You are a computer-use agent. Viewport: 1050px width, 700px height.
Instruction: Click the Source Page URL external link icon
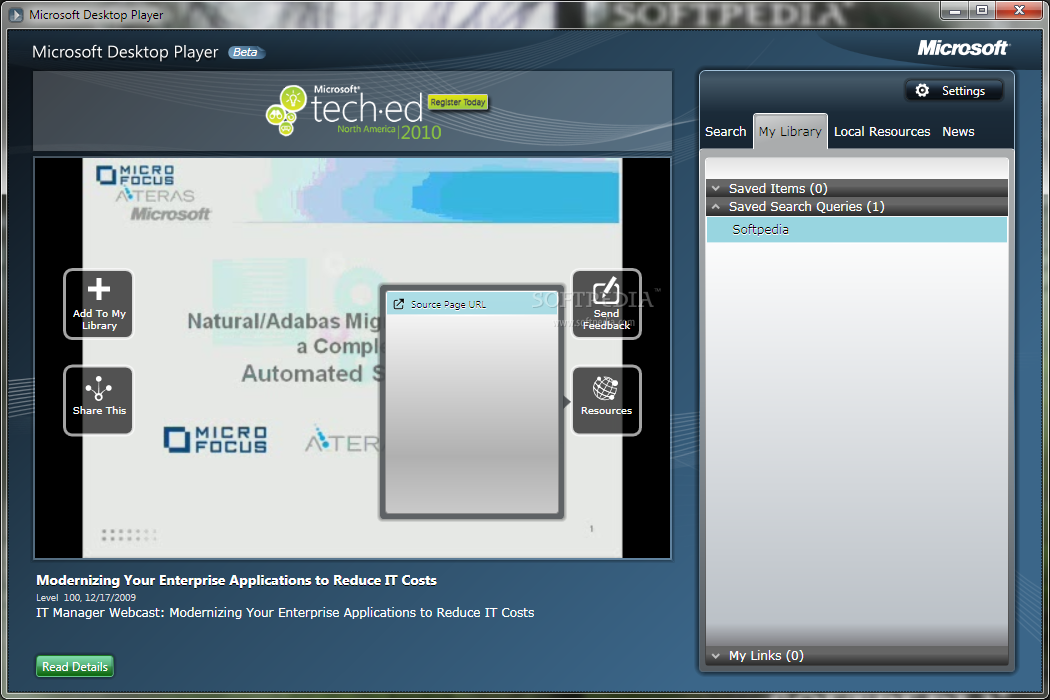398,304
